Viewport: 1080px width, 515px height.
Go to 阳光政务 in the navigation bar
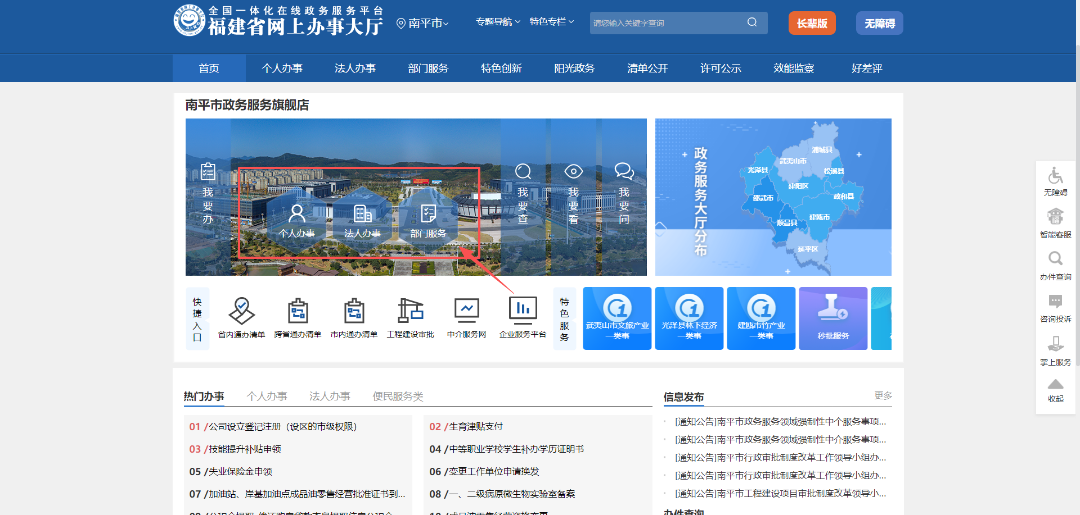[x=574, y=68]
